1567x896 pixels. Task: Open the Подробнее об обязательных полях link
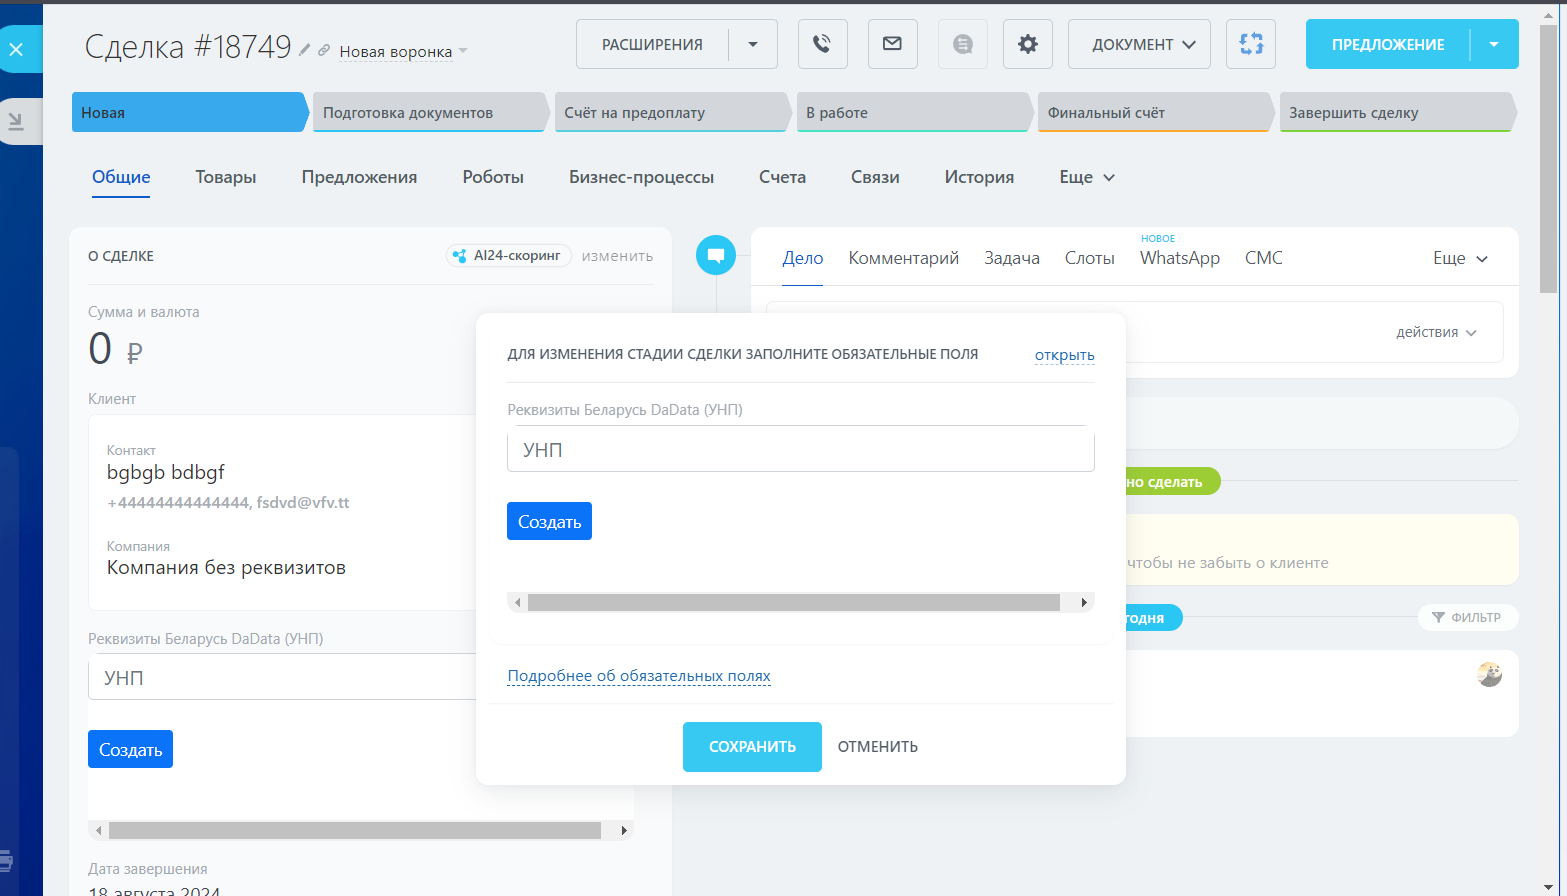pos(639,676)
